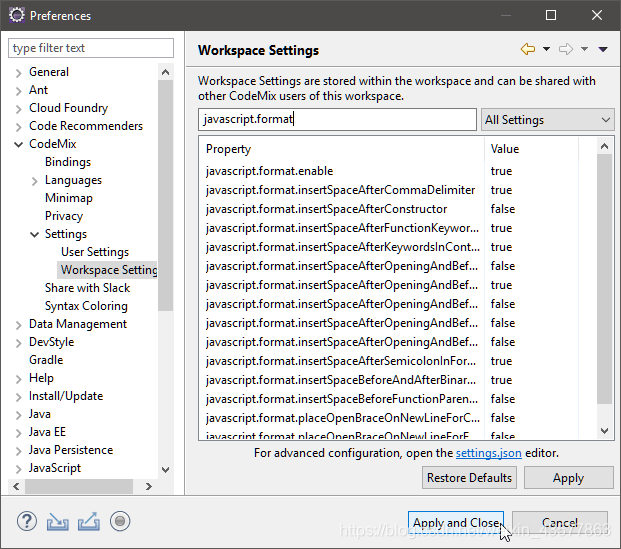Click the tree scroll up arrow
Screen dimensions: 621x549
pyautogui.click(x=166, y=72)
